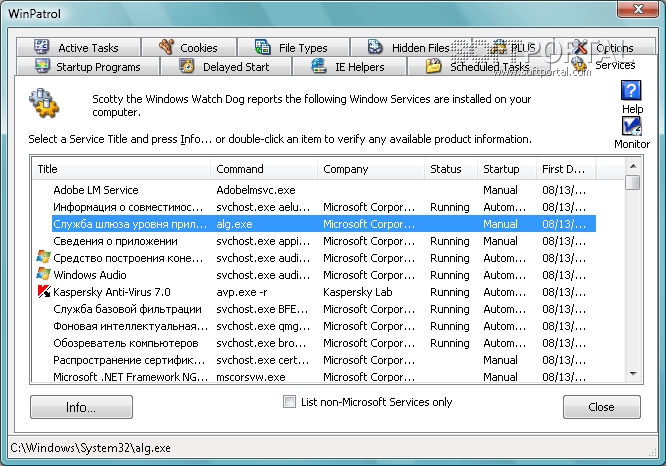Click the Kaspersky Lab company cell

(x=358, y=292)
